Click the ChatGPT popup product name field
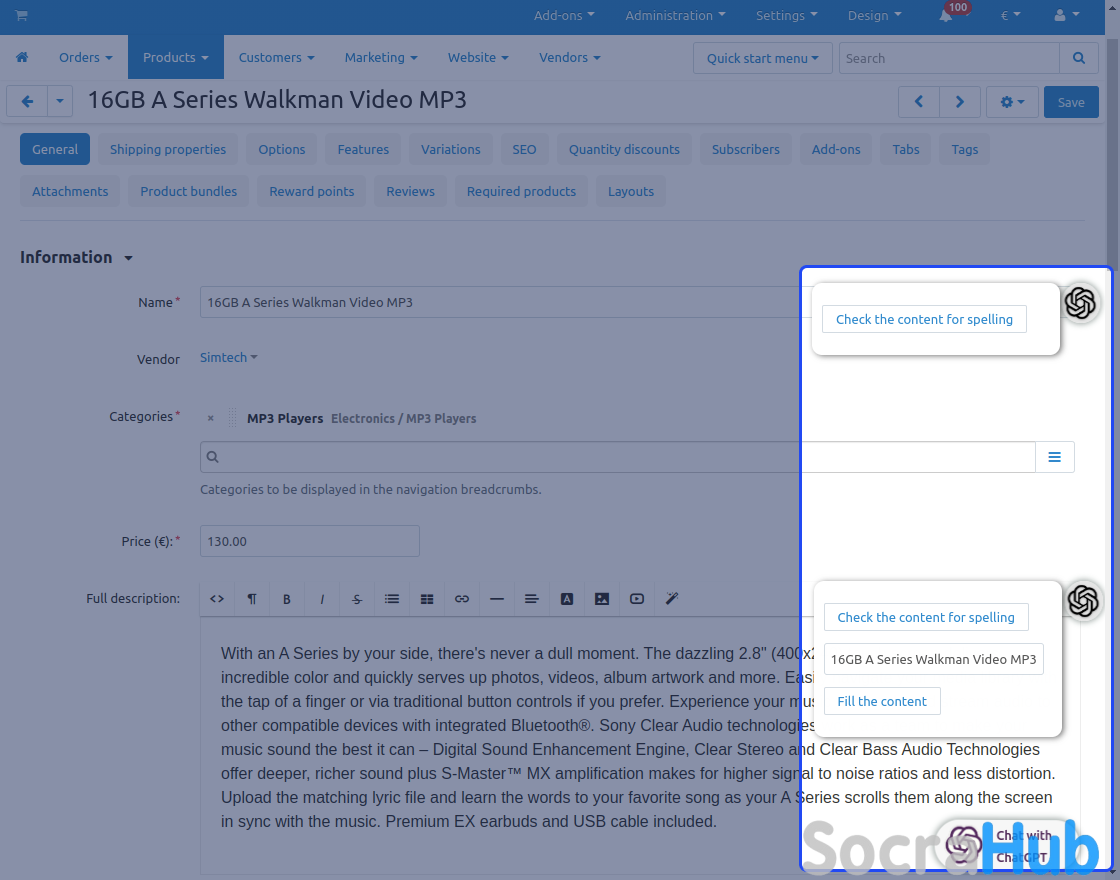 934,659
